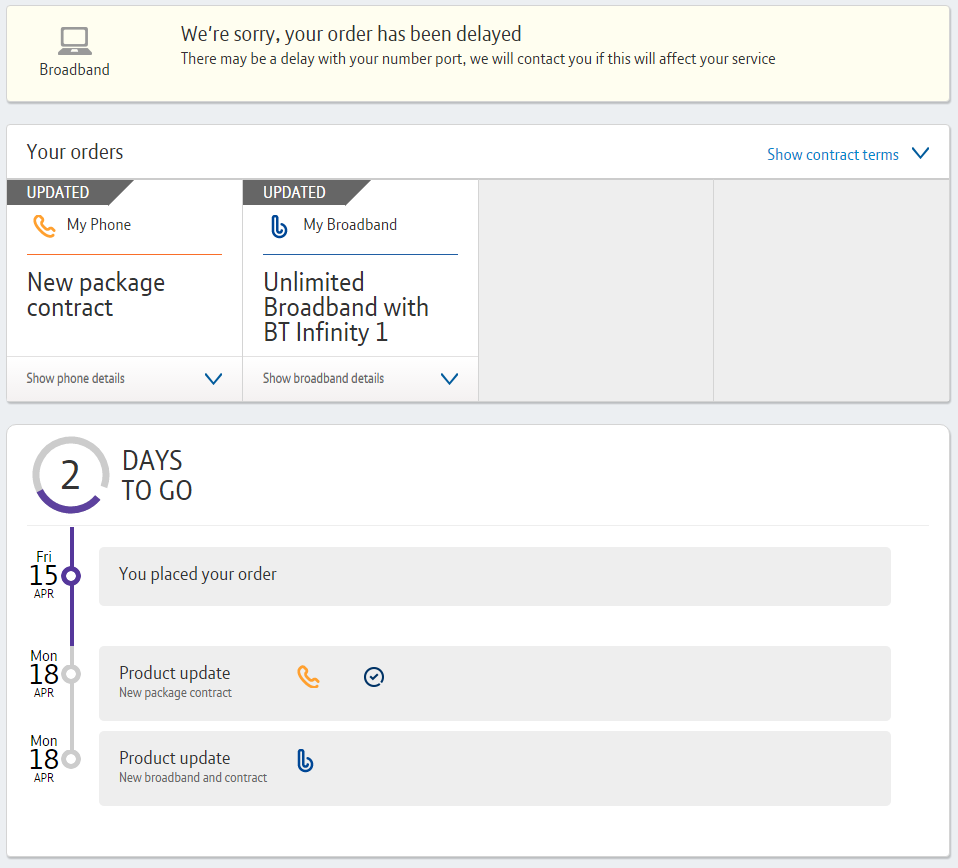
Task: Expand Show broadband details chevron
Action: (450, 379)
